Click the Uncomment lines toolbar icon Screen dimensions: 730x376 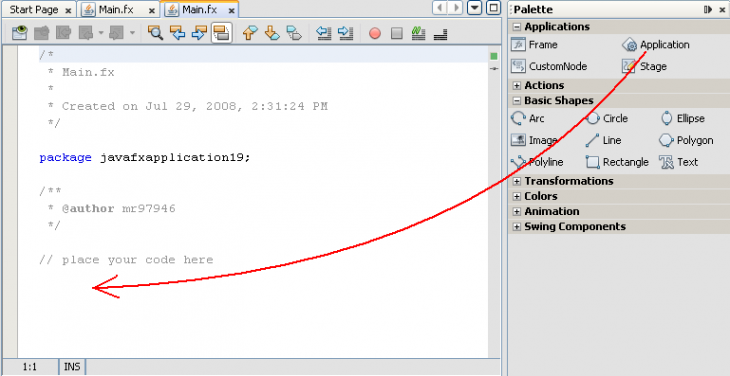pyautogui.click(x=440, y=34)
